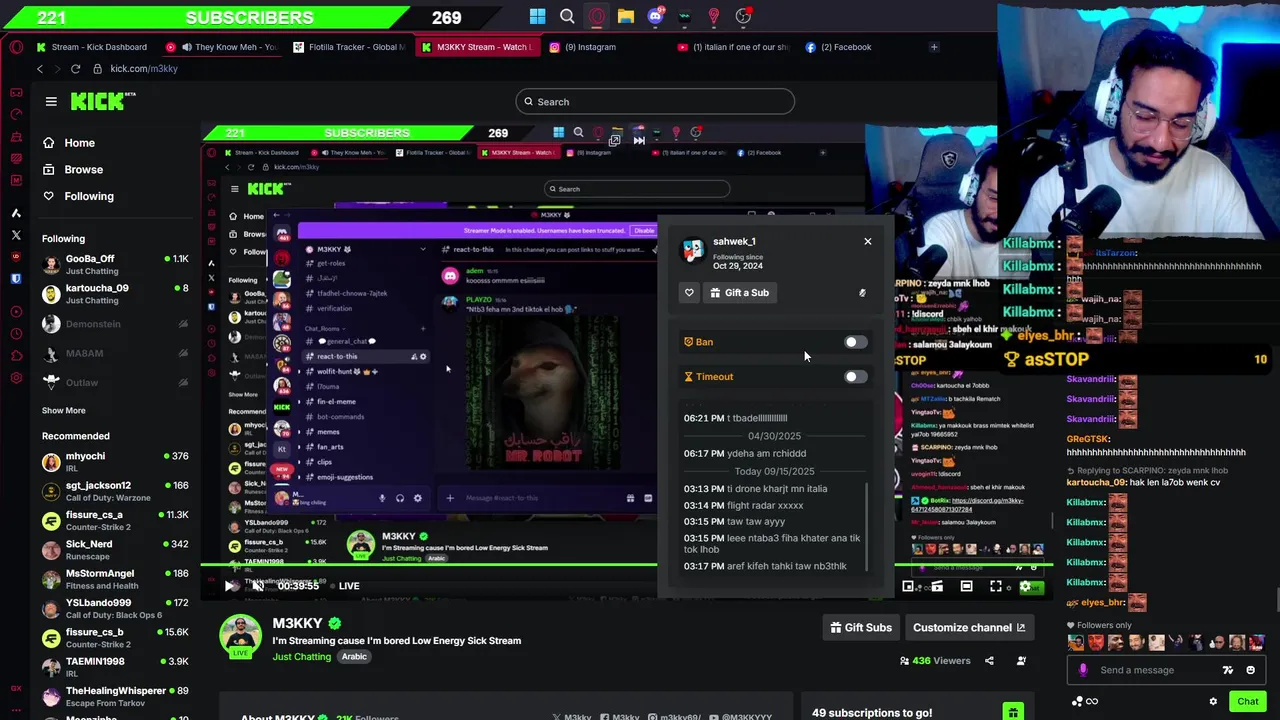Open Opera sidebar settings gear
This screenshot has width=1280, height=720.
point(16,377)
